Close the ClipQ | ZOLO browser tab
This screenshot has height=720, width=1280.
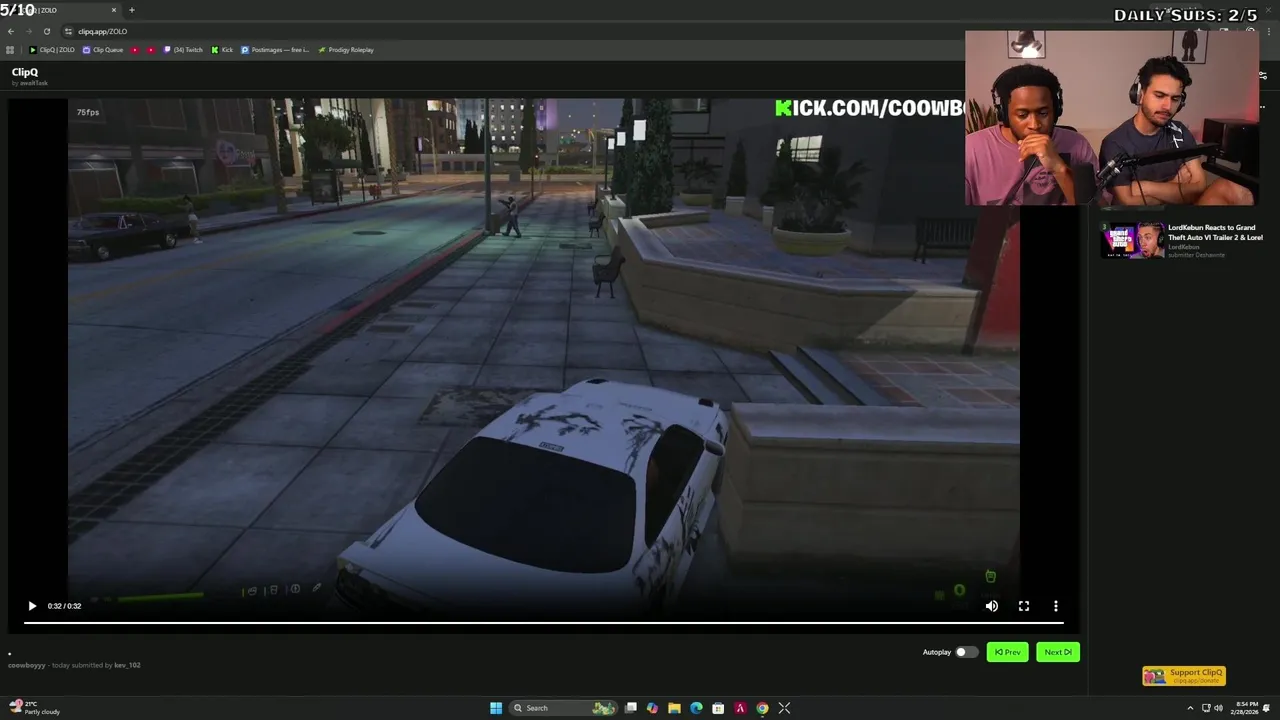[x=114, y=10]
